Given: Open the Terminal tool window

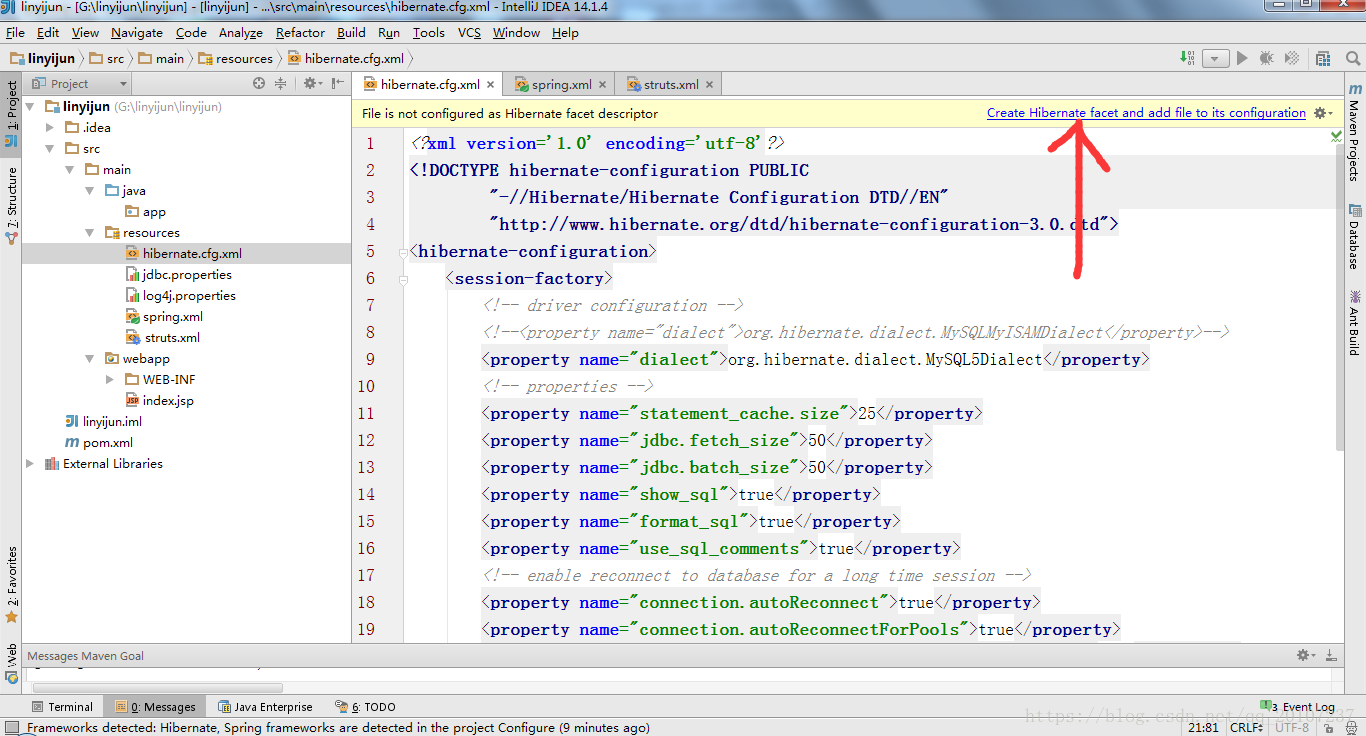Looking at the screenshot, I should (61, 707).
